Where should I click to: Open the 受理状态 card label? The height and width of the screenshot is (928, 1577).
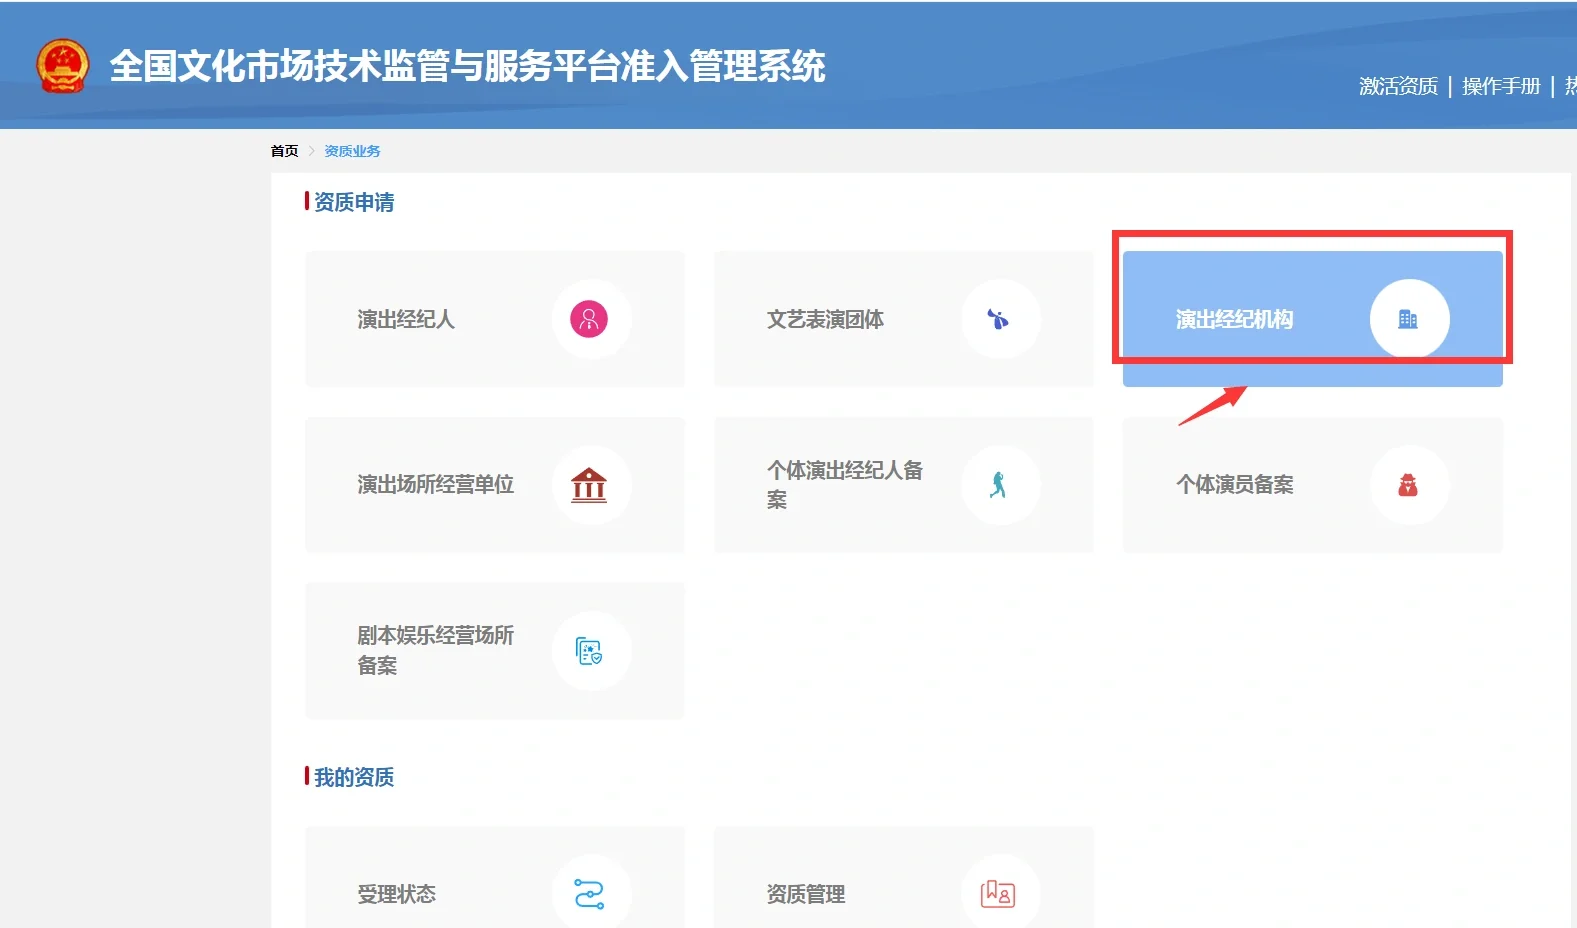pyautogui.click(x=396, y=894)
